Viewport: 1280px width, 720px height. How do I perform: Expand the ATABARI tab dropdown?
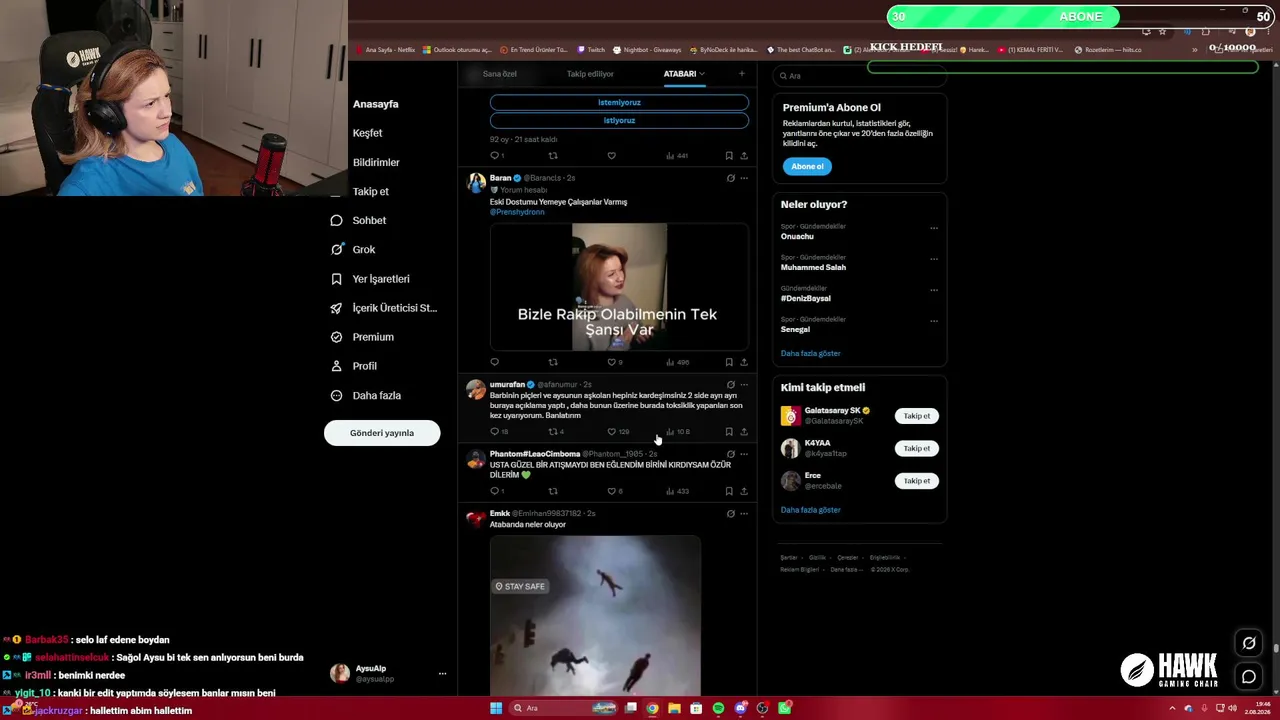point(702,73)
